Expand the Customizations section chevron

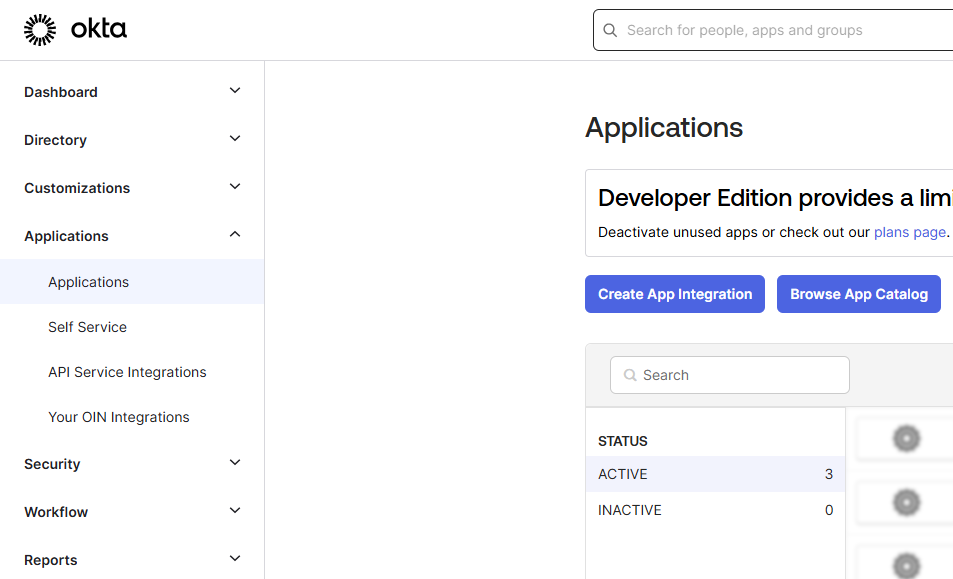[235, 187]
